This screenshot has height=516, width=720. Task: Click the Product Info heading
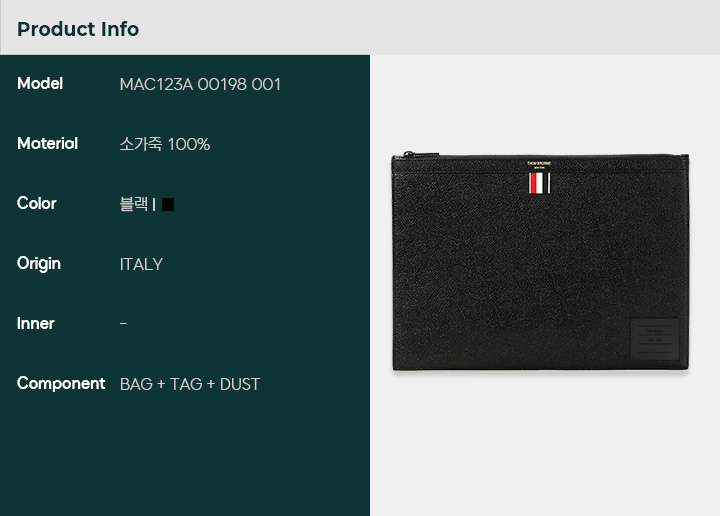click(78, 29)
